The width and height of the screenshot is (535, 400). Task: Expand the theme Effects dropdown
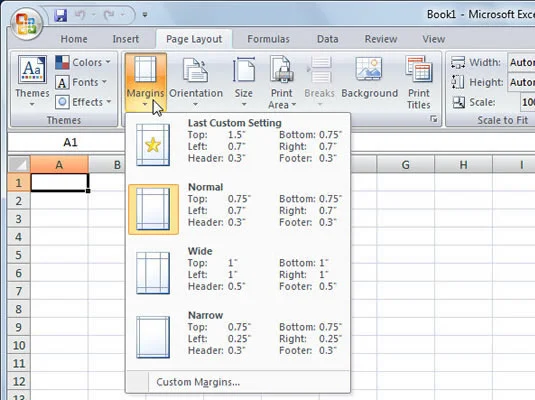[x=84, y=102]
